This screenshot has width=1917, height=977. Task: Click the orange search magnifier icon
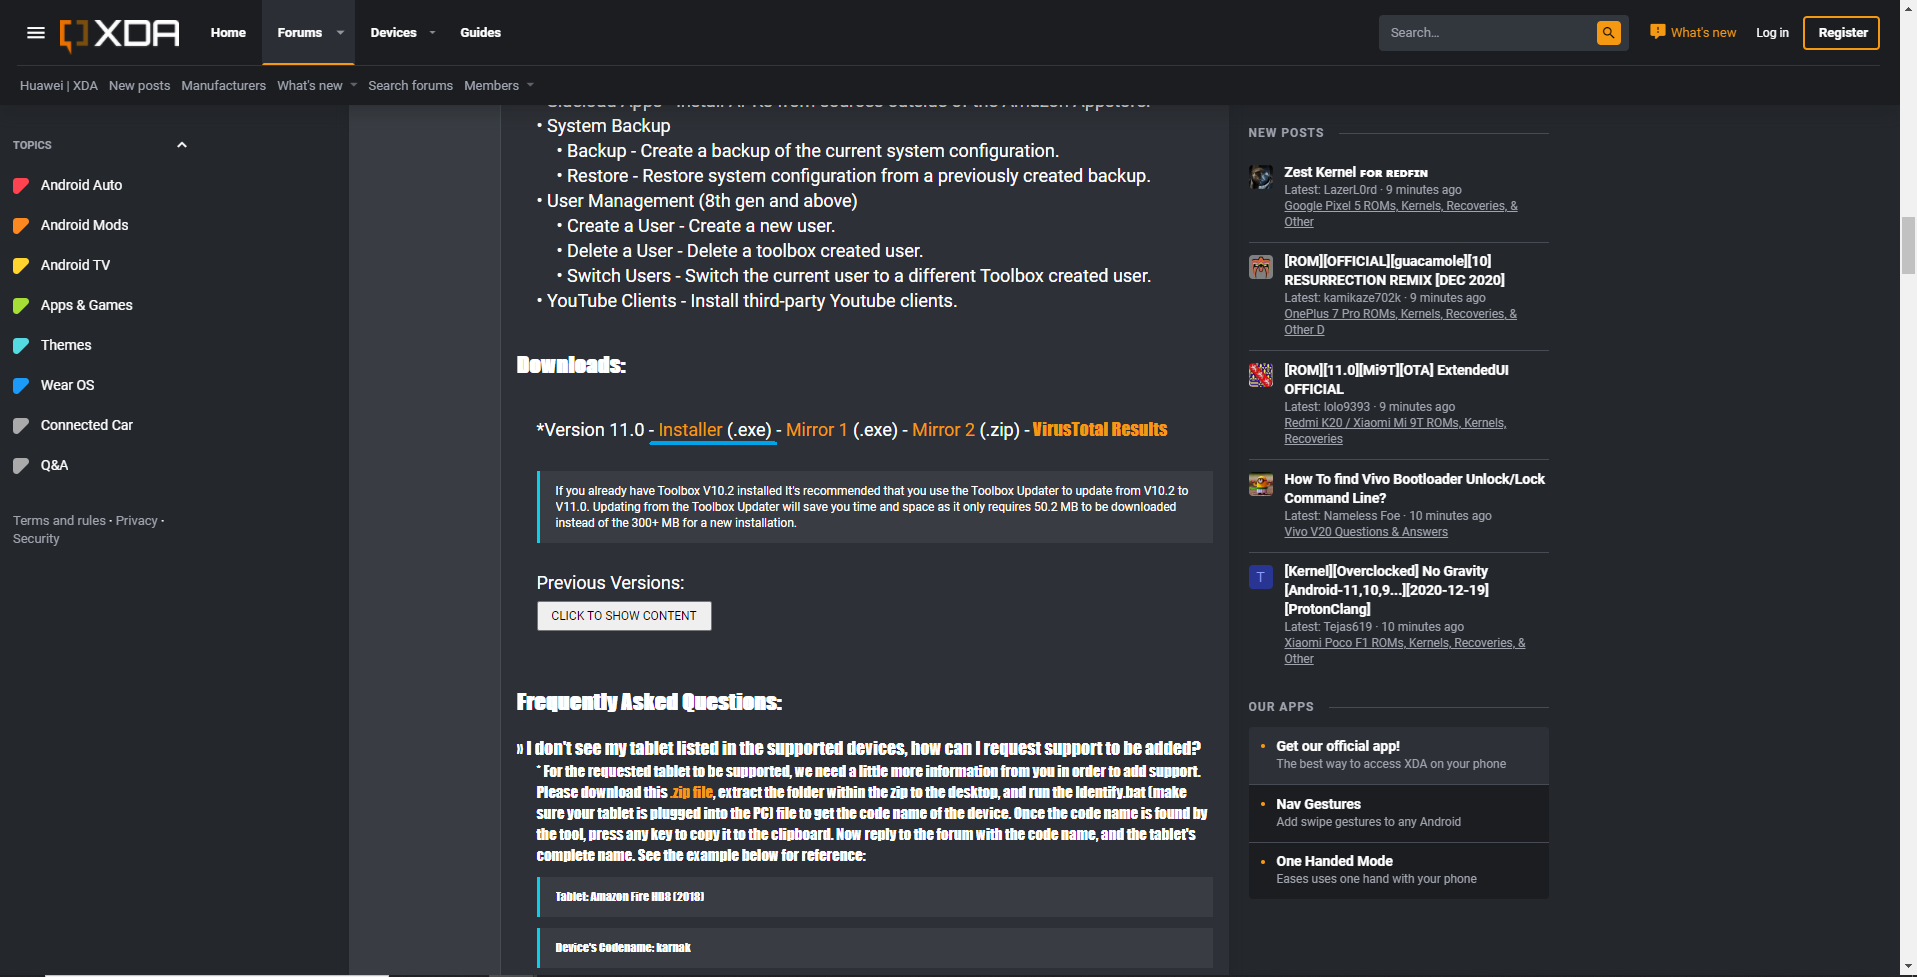click(1608, 33)
